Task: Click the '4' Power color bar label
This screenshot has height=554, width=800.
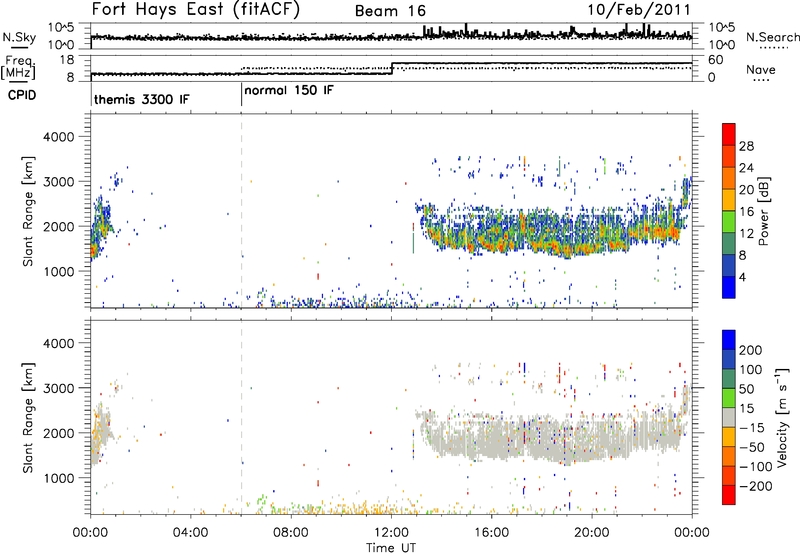Action: click(x=742, y=277)
